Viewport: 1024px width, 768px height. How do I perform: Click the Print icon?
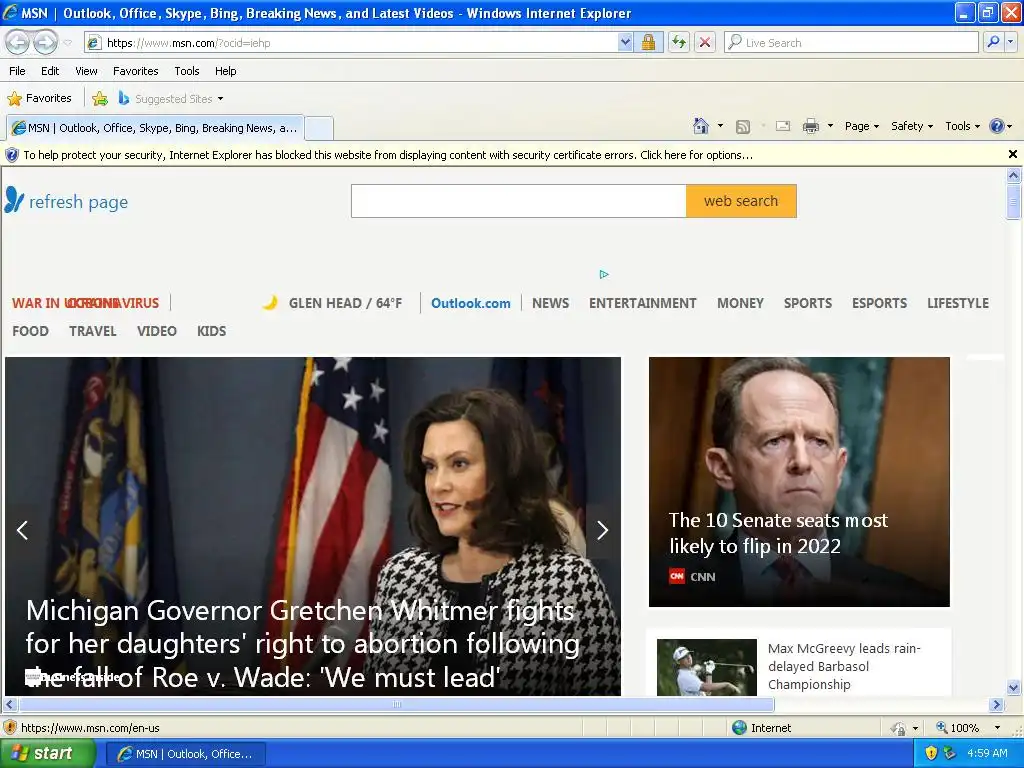(x=810, y=126)
